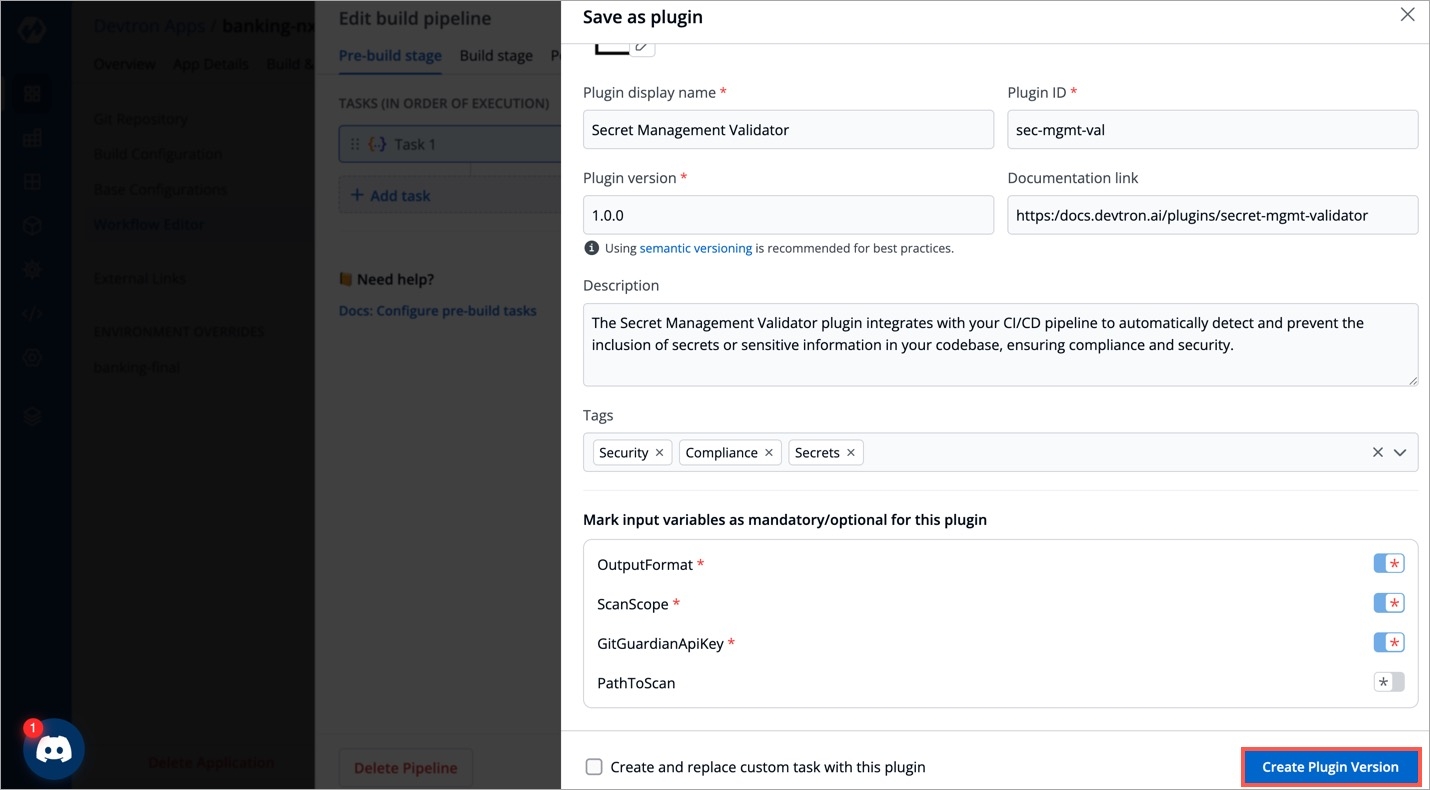Screen dimensions: 1430x790
Task: Click the pencil edit icon beside plugin image
Action: tap(643, 47)
